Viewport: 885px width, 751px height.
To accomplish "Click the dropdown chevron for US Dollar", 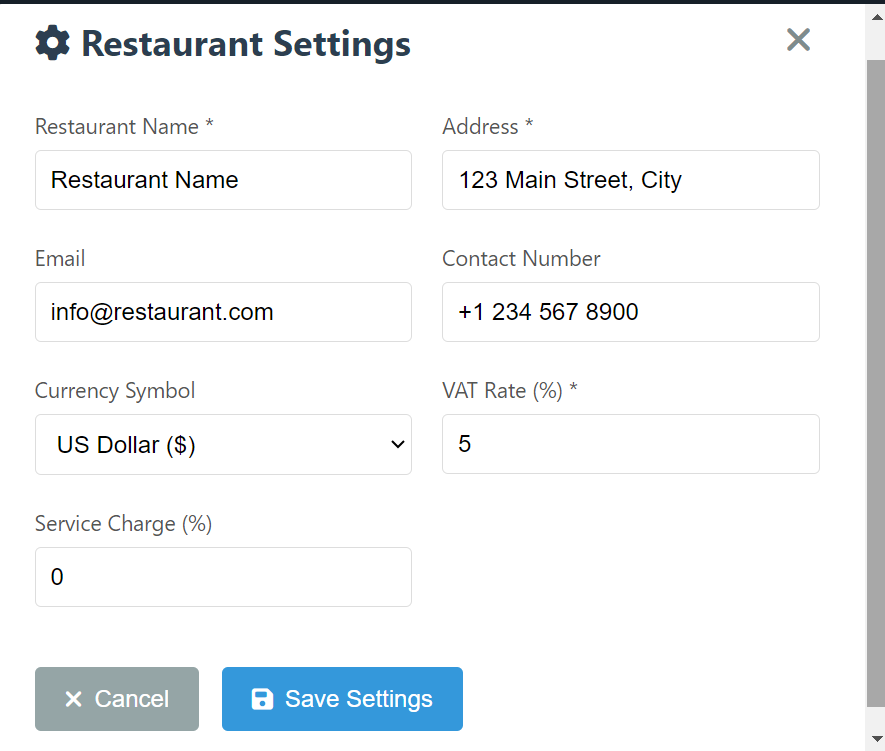I will click(397, 444).
